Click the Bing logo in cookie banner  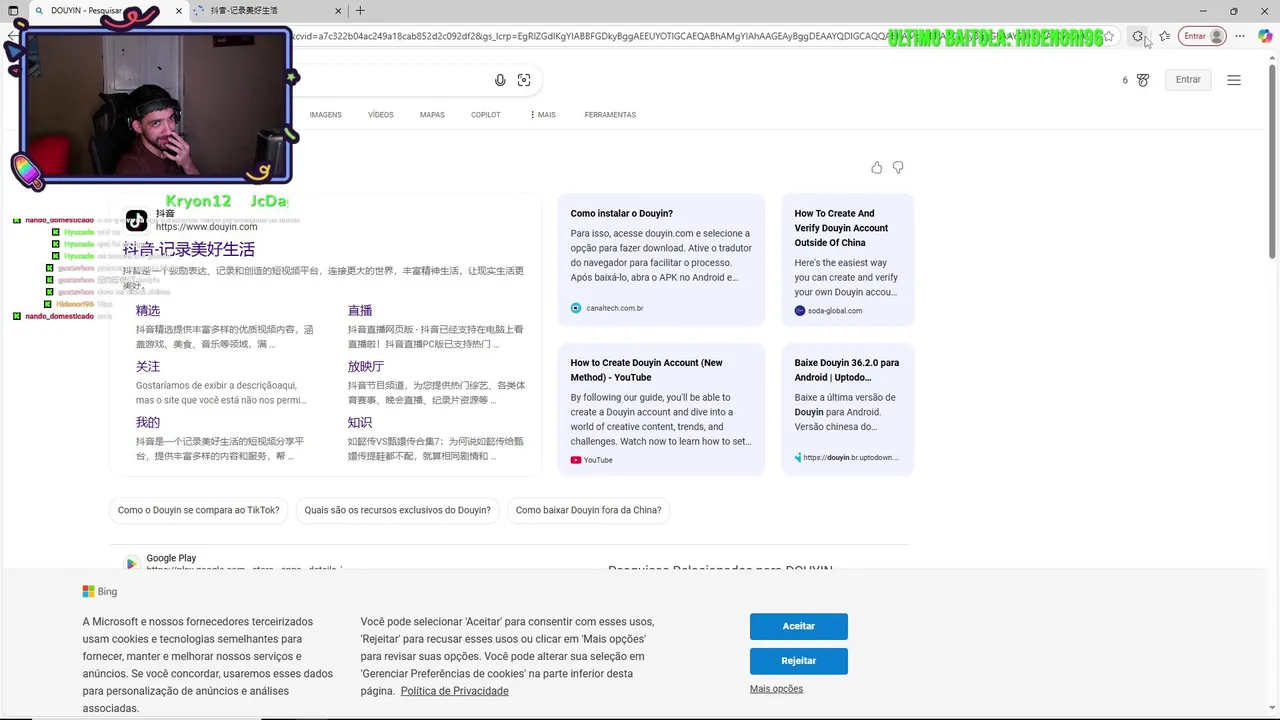click(x=100, y=592)
